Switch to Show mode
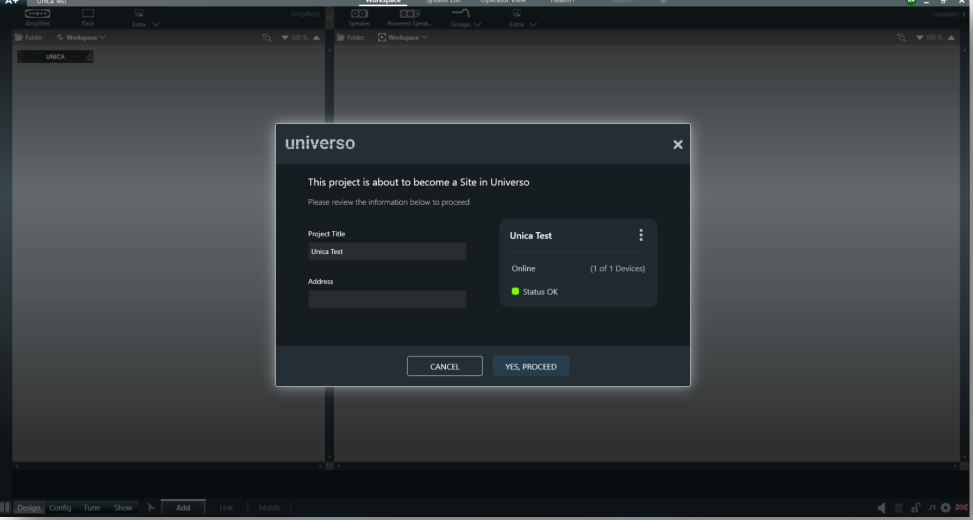 pos(123,508)
